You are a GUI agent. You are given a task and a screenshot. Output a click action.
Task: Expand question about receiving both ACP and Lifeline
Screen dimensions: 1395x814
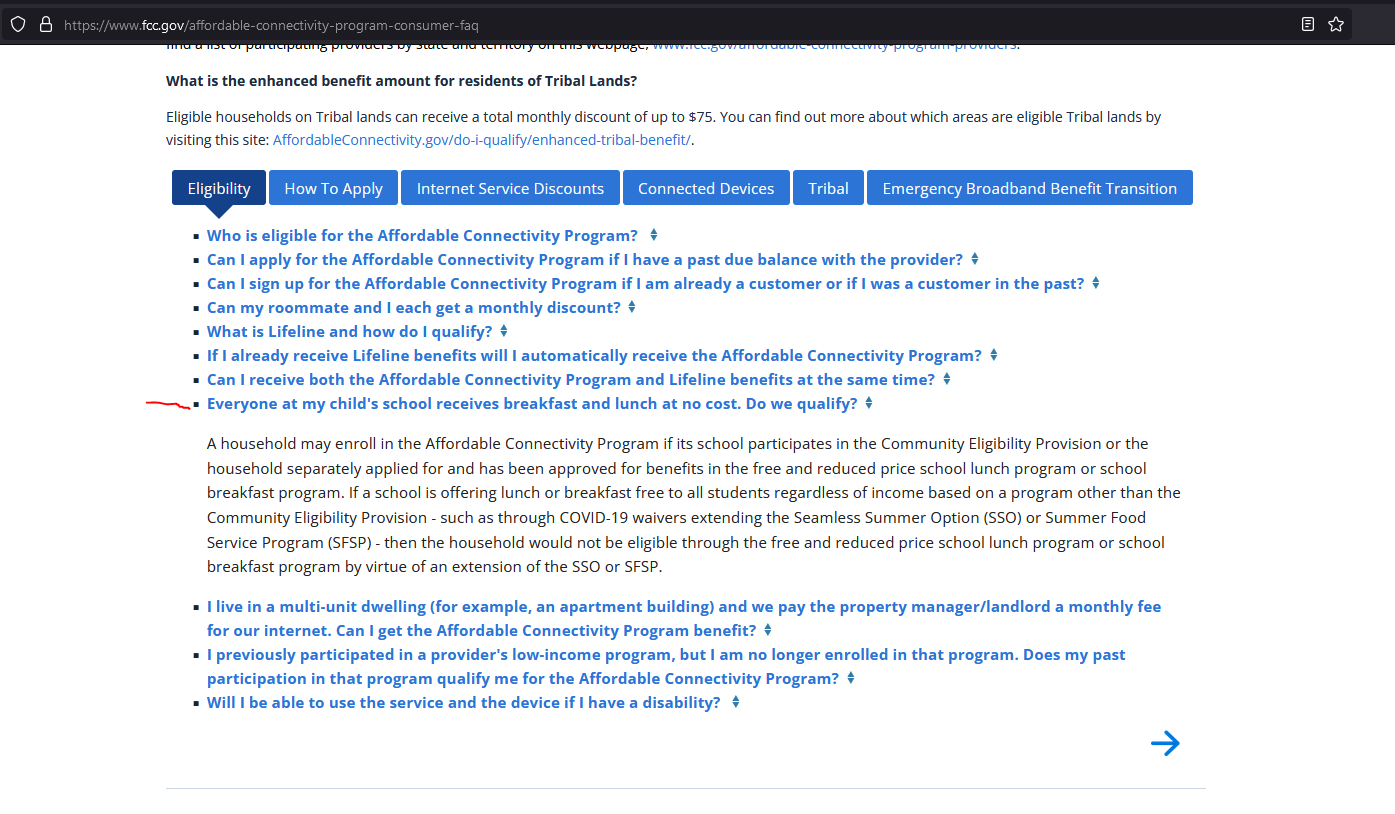(x=571, y=380)
